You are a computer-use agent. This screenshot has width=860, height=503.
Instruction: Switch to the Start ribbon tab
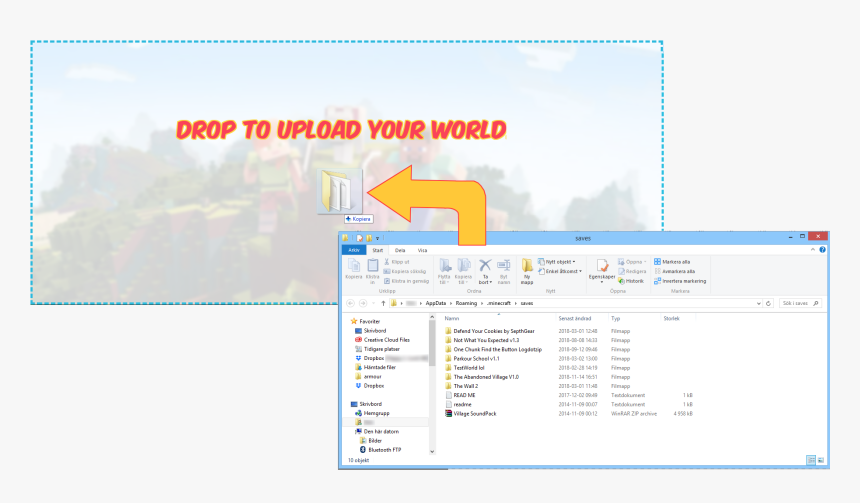tap(378, 250)
